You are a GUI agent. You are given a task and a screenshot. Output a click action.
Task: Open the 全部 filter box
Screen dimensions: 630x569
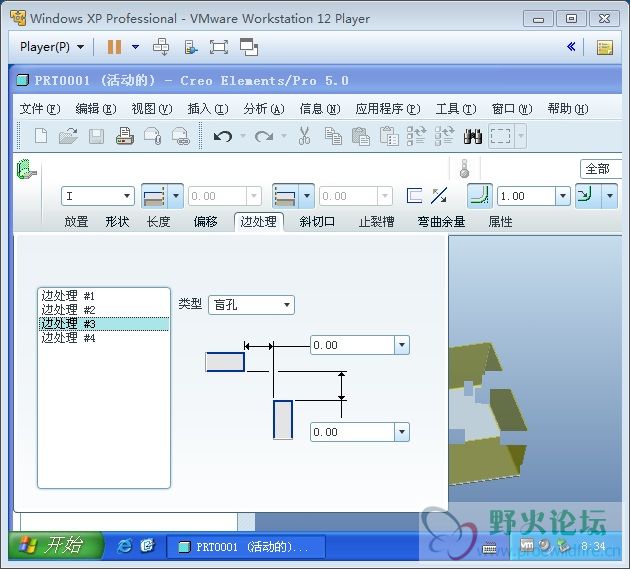600,169
